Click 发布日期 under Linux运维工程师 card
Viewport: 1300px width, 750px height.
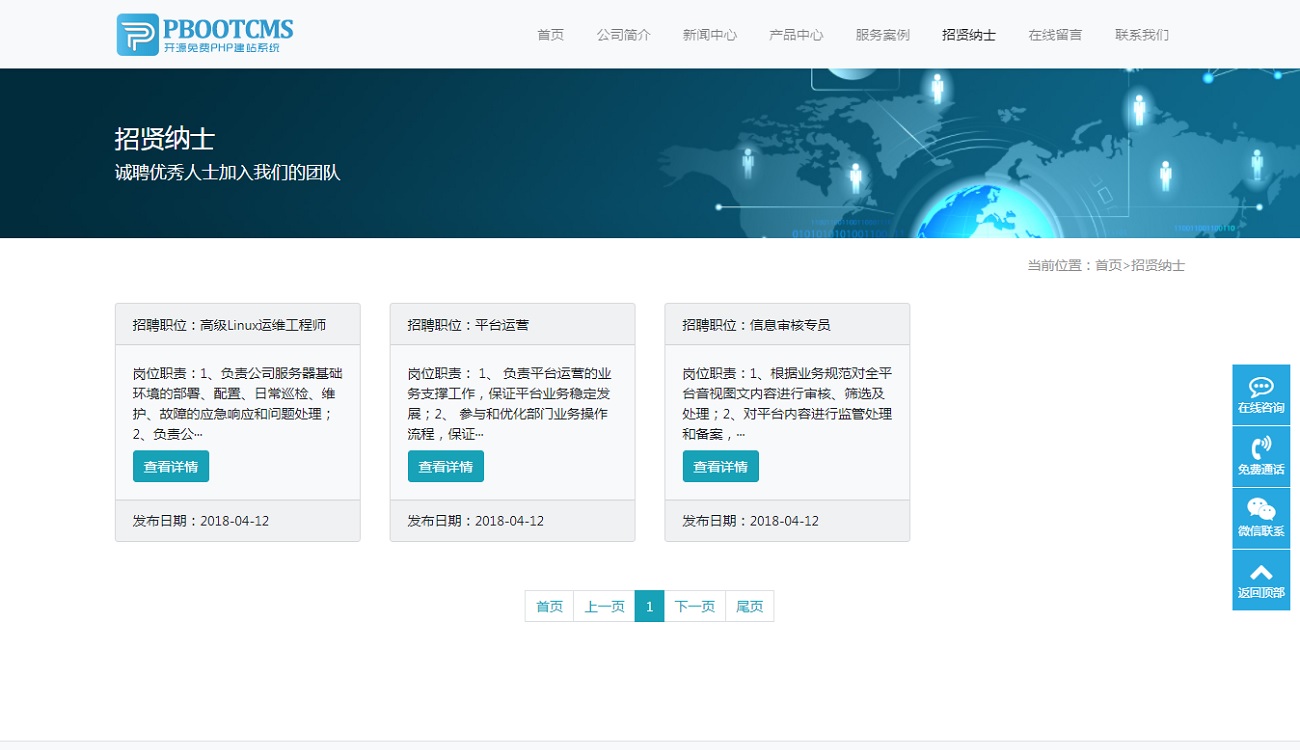[201, 521]
